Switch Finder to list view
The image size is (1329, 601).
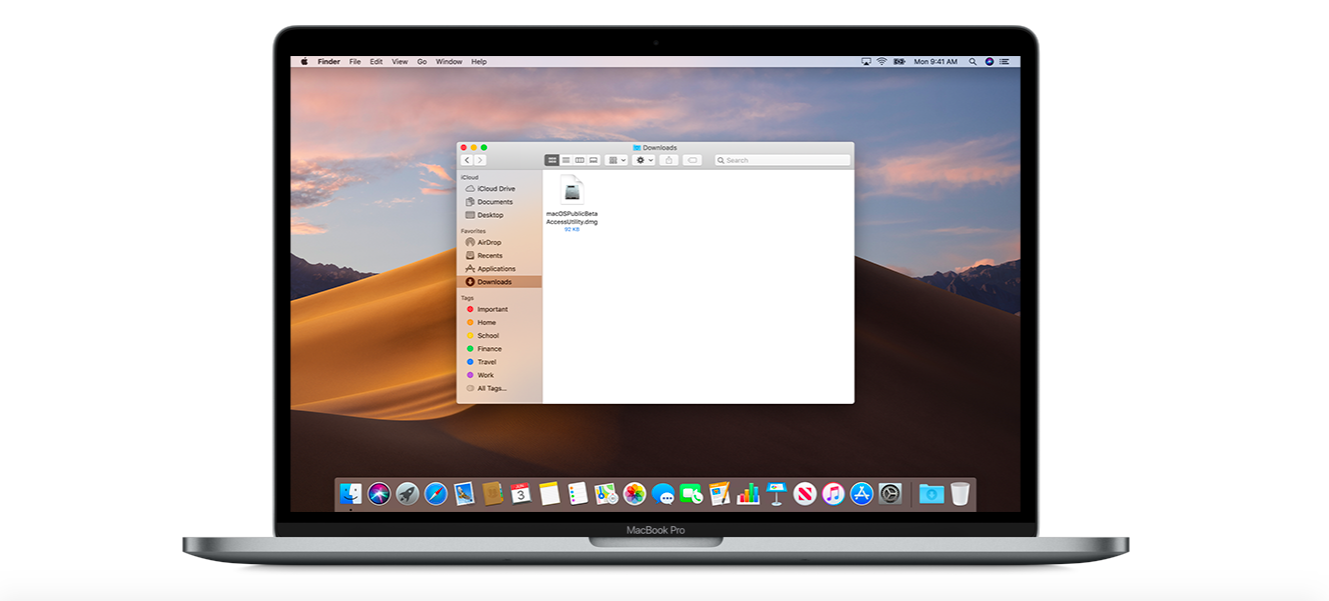[566, 160]
